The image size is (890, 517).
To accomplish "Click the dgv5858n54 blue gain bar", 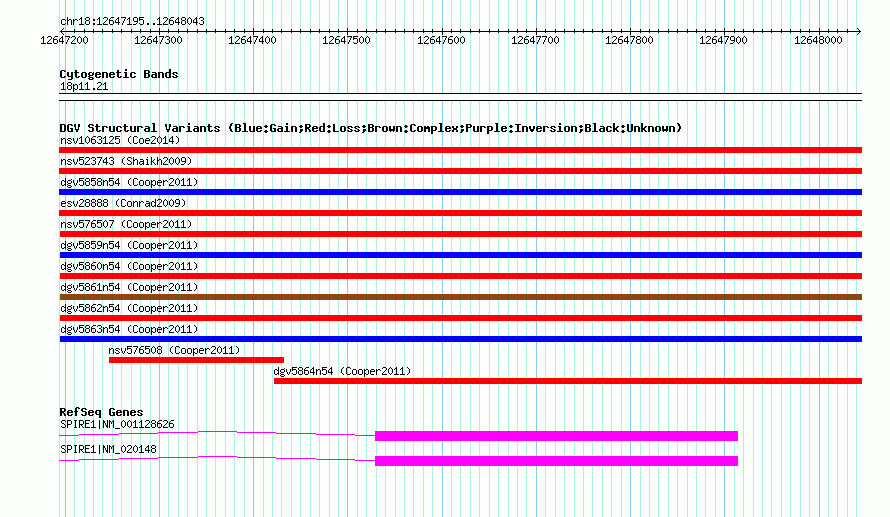I will pyautogui.click(x=460, y=192).
